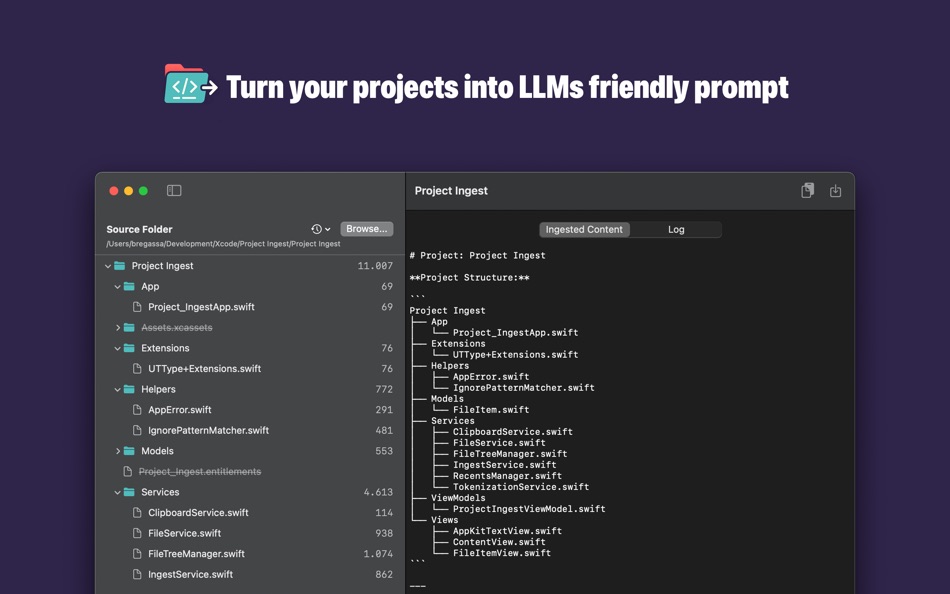Select the Ingested Content tab

point(584,229)
